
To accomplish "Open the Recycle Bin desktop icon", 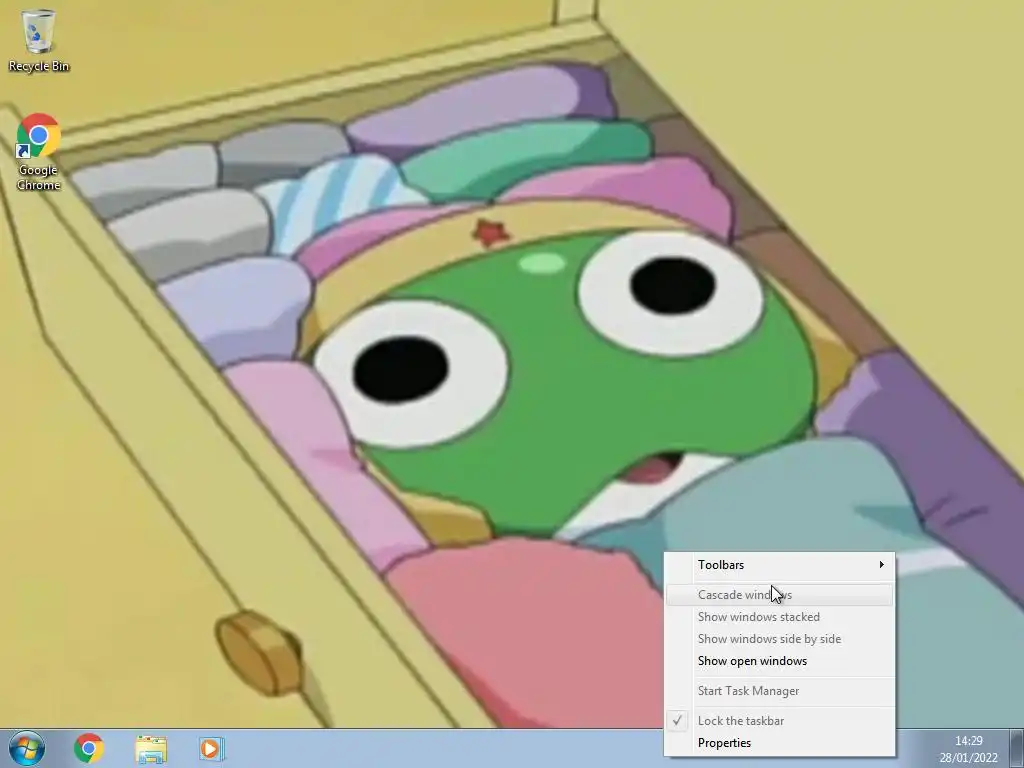I will 39,40.
